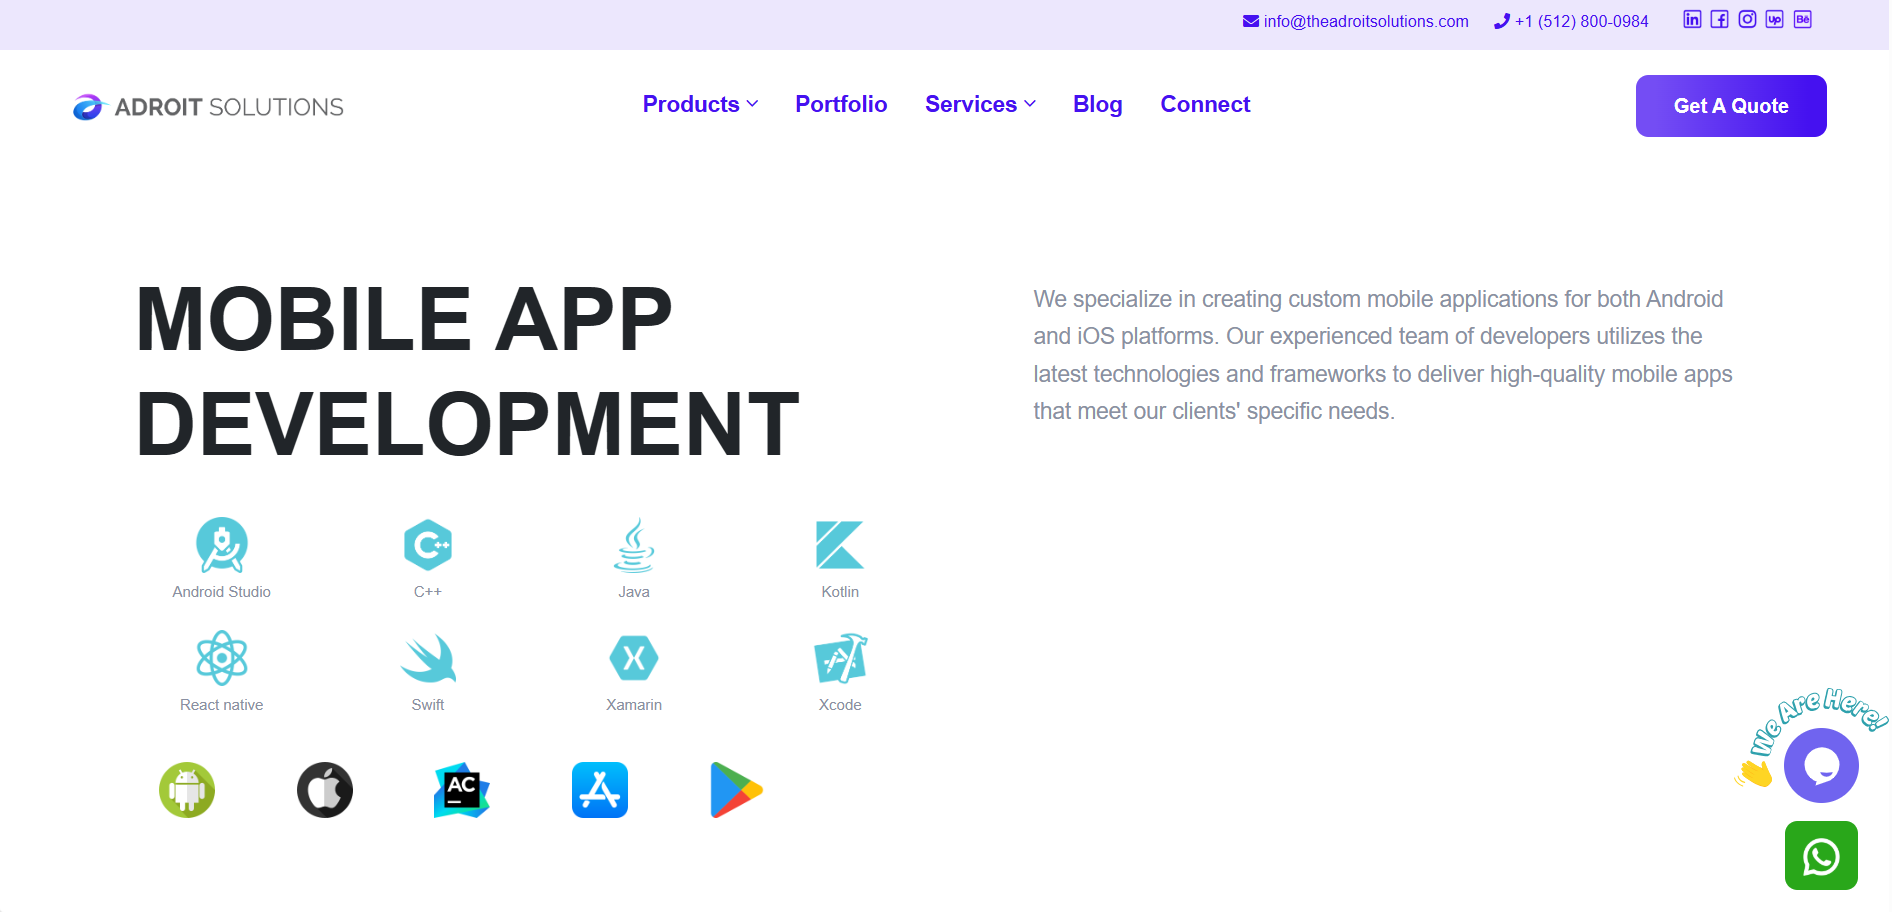The image size is (1892, 912).
Task: Open the Facebook social icon
Action: (1719, 19)
